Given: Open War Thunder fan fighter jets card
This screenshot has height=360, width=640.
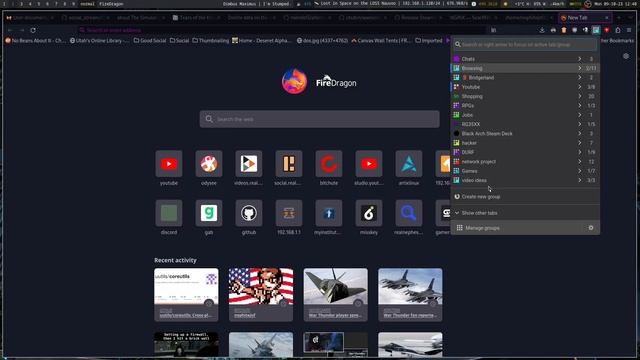Looking at the screenshot, I should 410,294.
